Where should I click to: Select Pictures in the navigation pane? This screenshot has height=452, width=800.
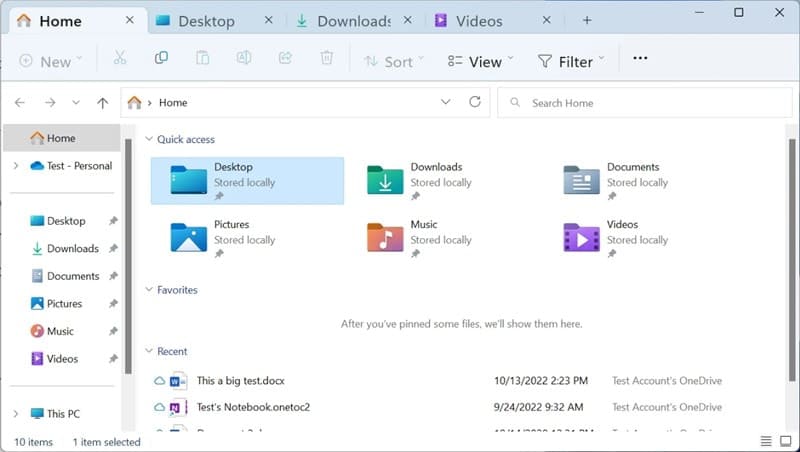64,304
